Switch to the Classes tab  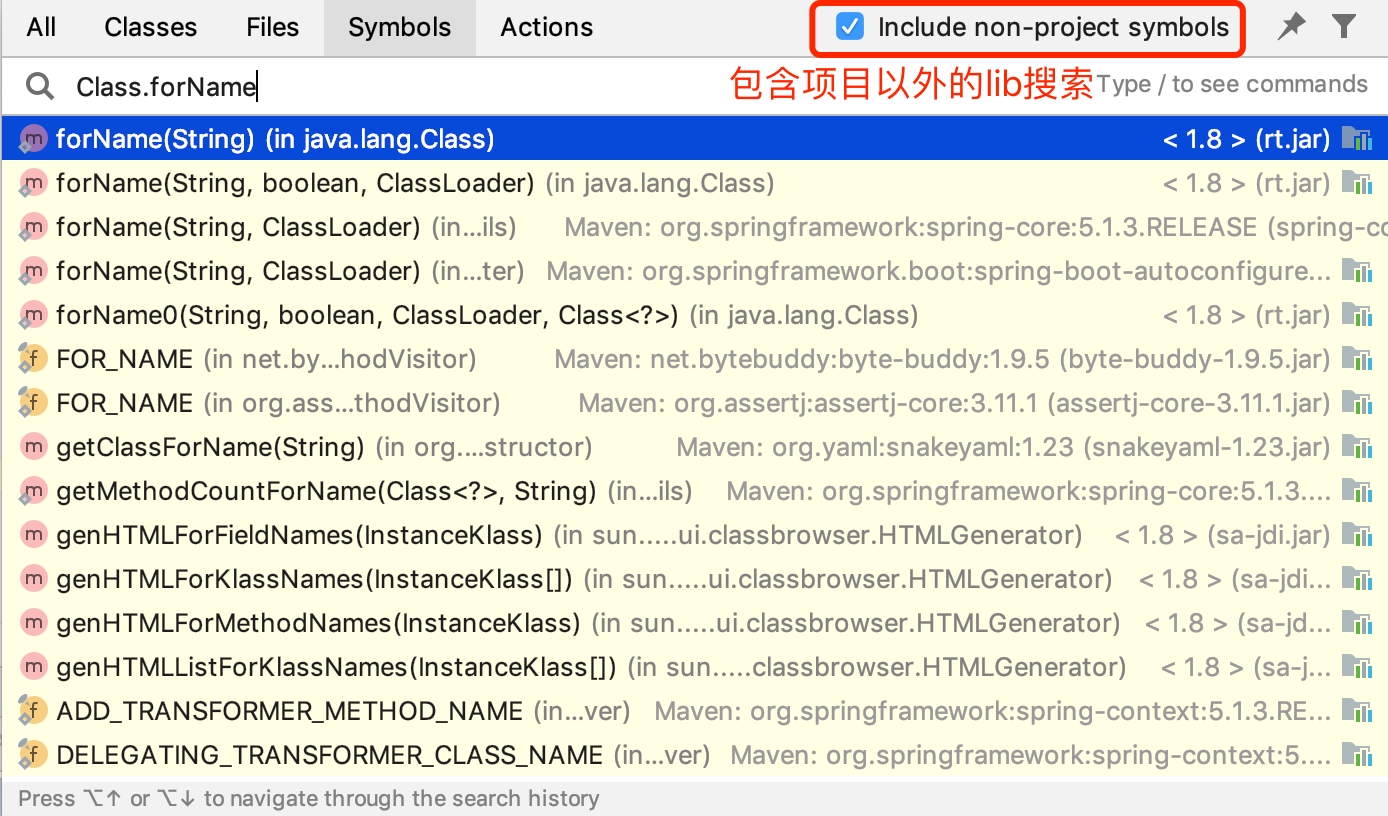click(150, 27)
